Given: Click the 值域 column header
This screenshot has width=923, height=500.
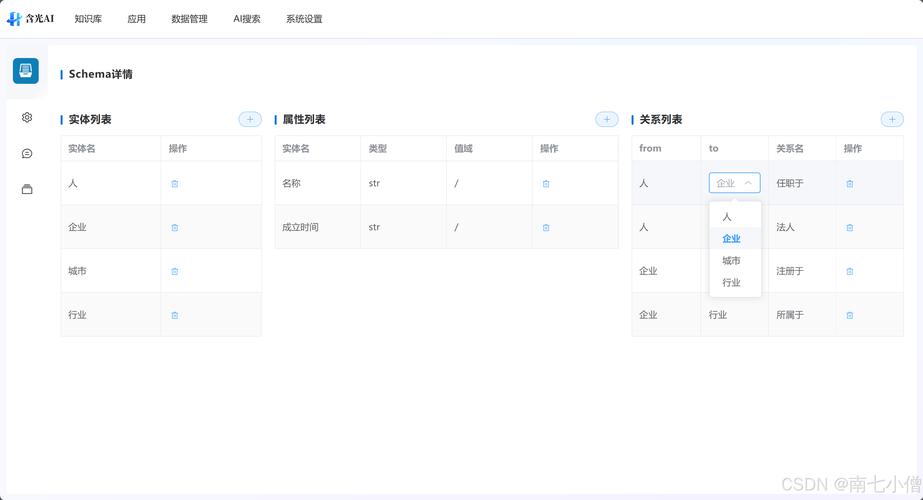Looking at the screenshot, I should click(x=463, y=148).
